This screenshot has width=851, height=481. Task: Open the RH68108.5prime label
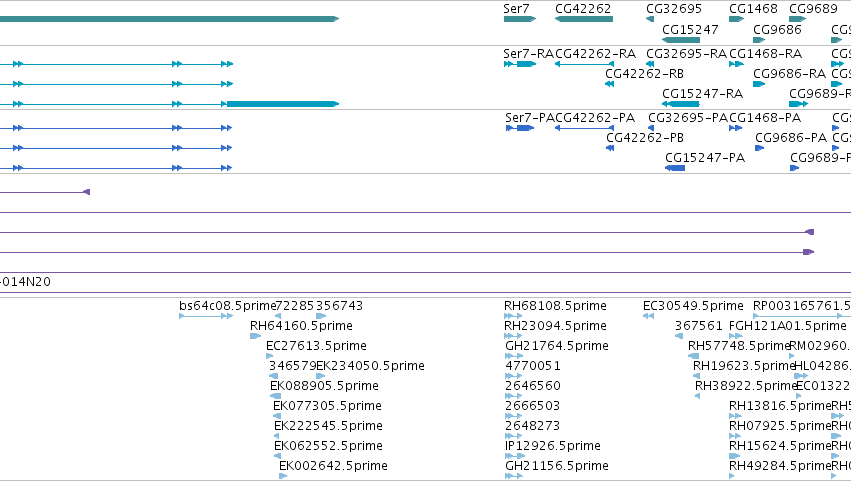click(x=555, y=306)
